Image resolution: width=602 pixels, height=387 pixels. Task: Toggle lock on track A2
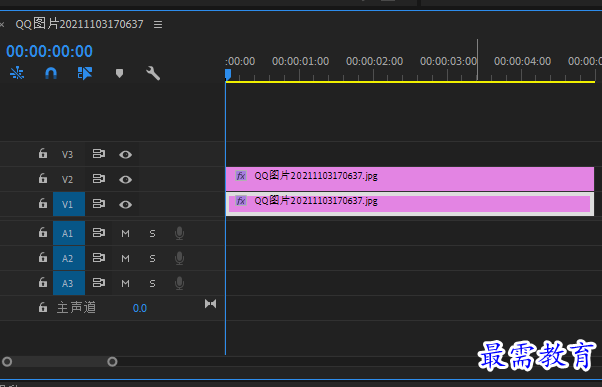point(43,258)
